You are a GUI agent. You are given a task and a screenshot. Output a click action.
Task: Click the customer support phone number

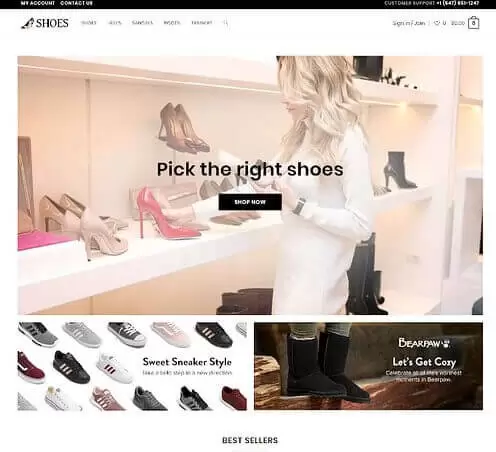[458, 3]
